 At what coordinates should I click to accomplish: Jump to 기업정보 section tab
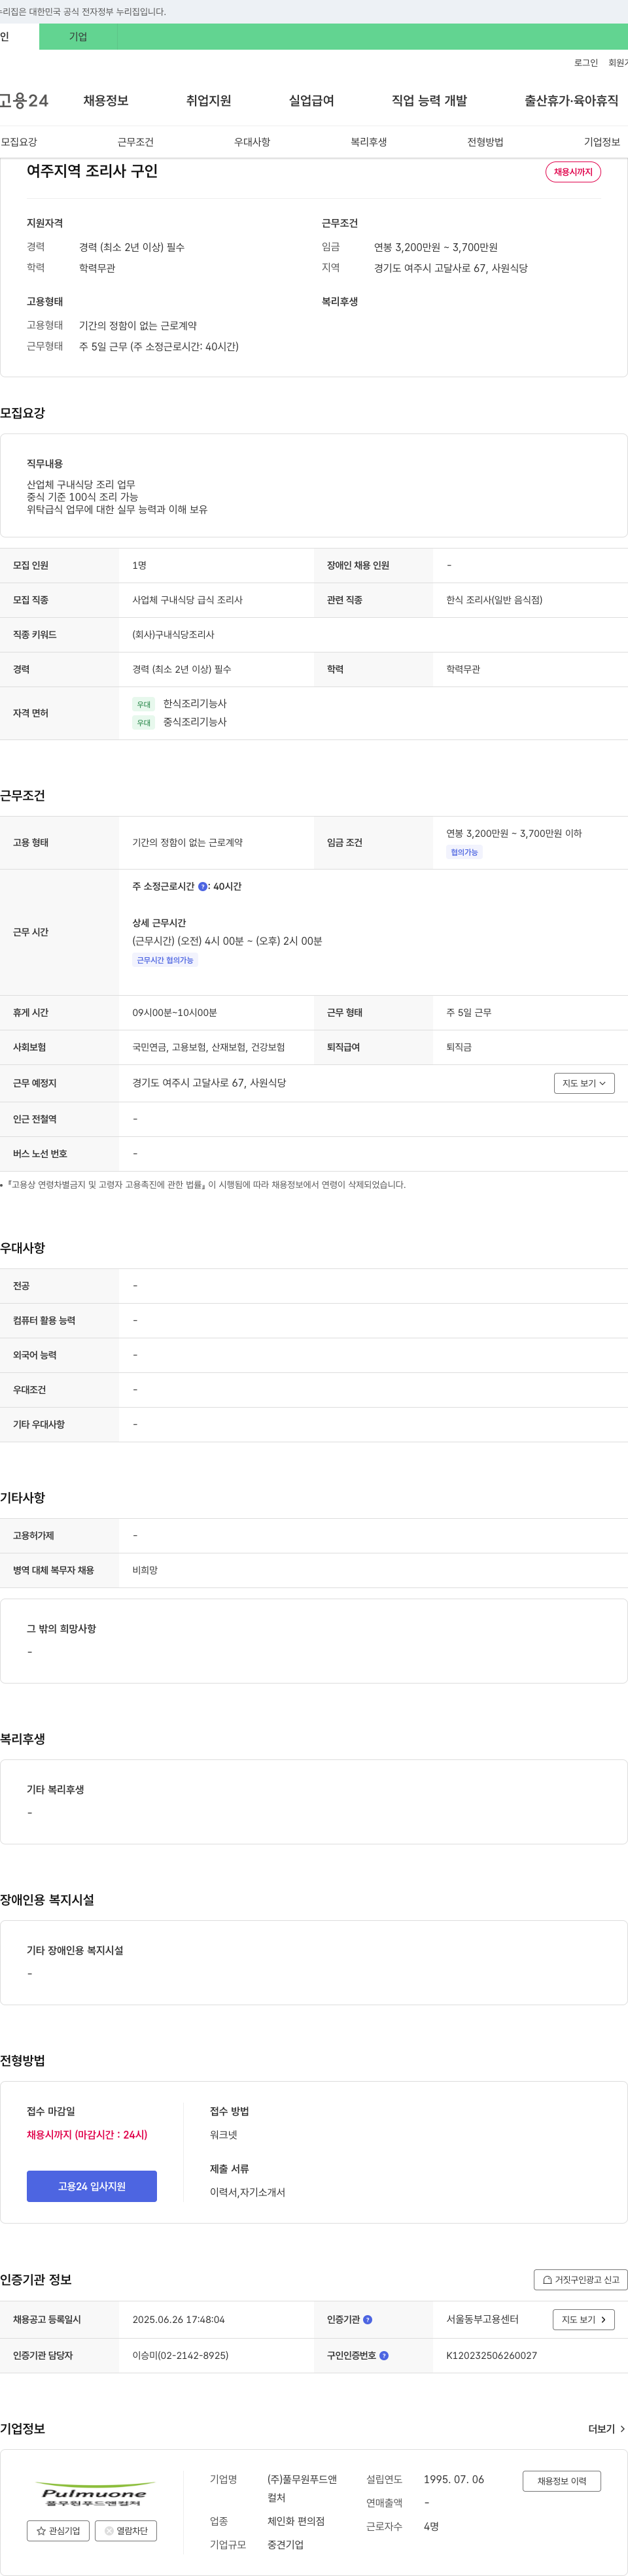tap(602, 142)
